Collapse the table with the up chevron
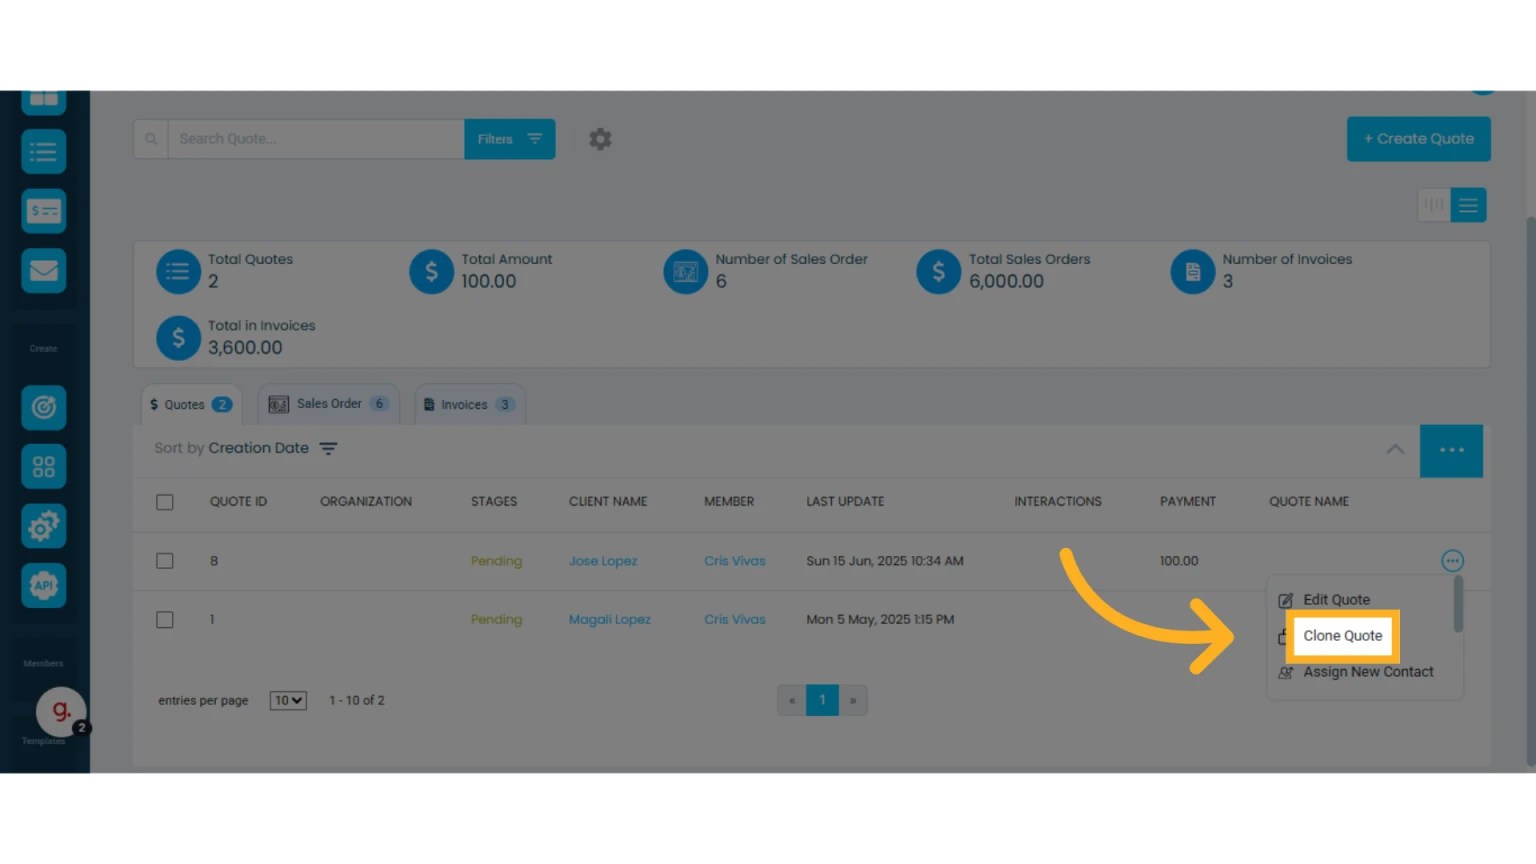Screen dimensions: 1536x864 point(1395,449)
